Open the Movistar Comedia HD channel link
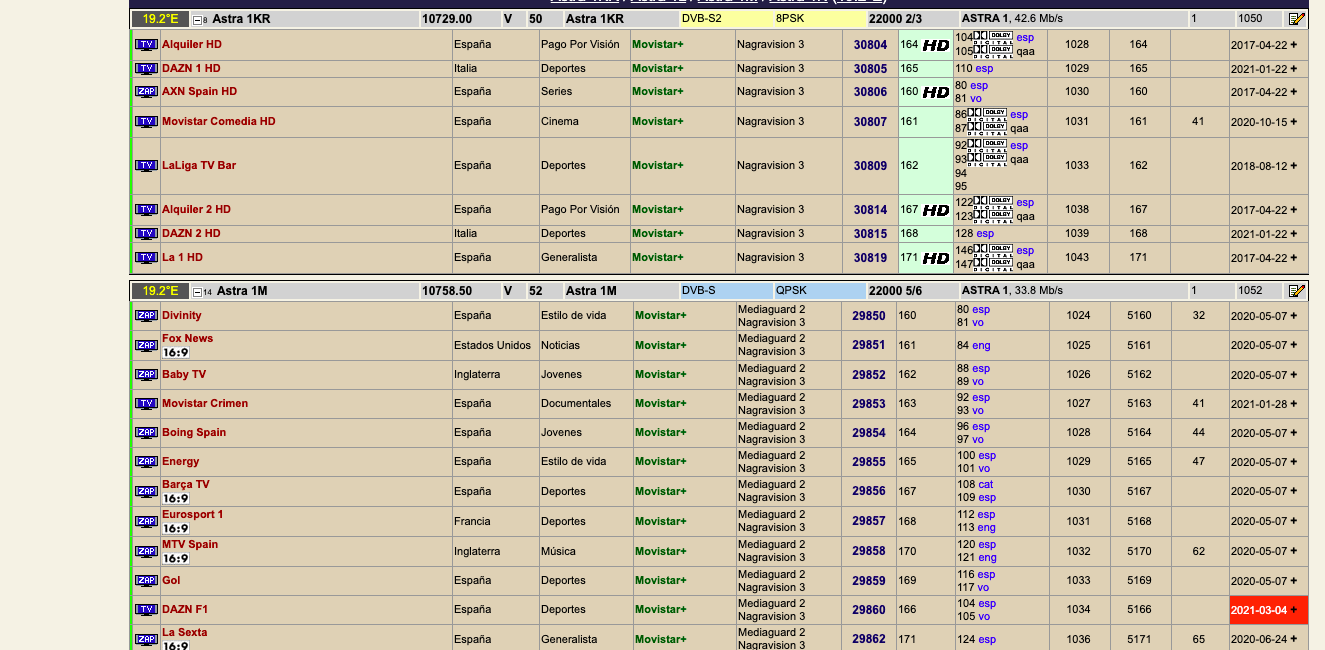This screenshot has width=1325, height=650. coord(218,121)
